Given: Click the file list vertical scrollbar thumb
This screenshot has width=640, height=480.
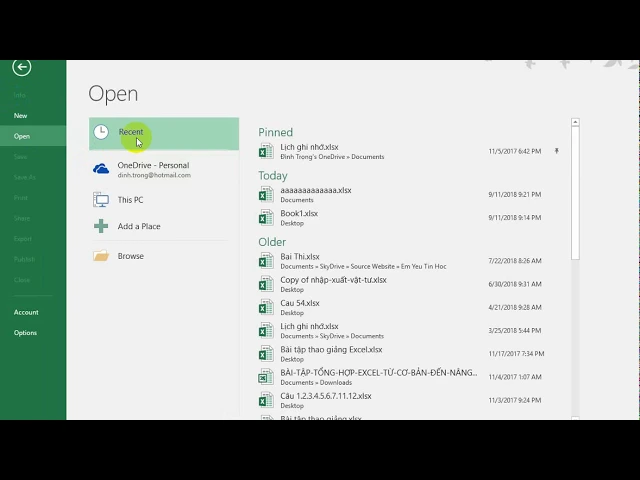Looking at the screenshot, I should point(575,190).
